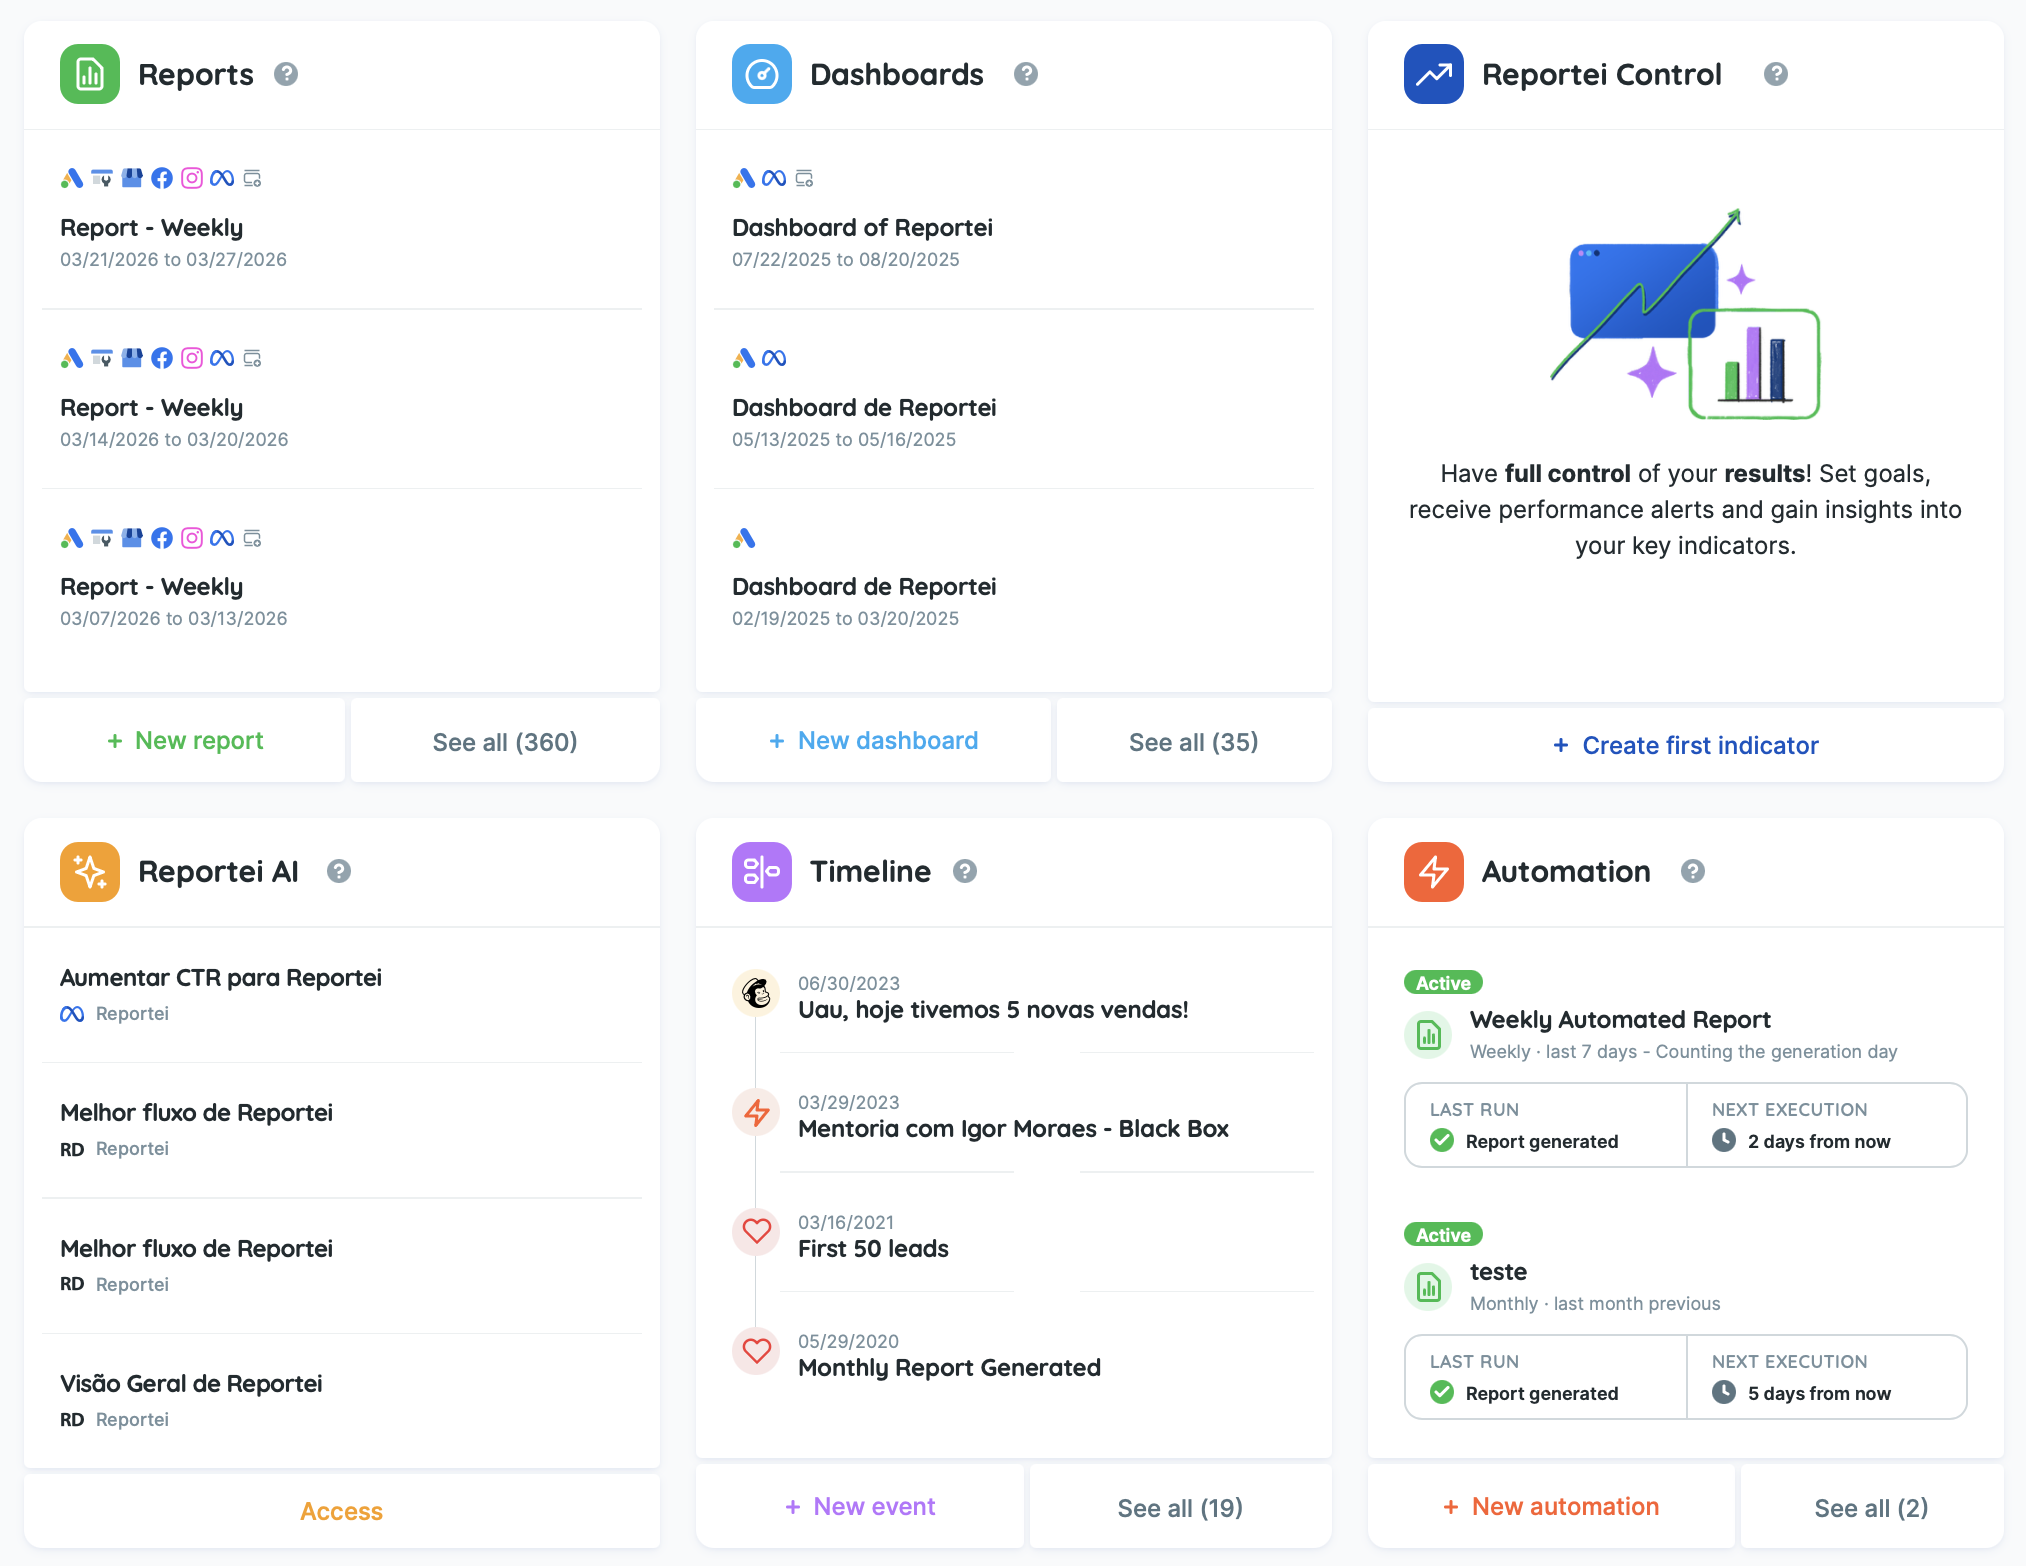Click the Reportei Control chart icon

click(x=1433, y=74)
